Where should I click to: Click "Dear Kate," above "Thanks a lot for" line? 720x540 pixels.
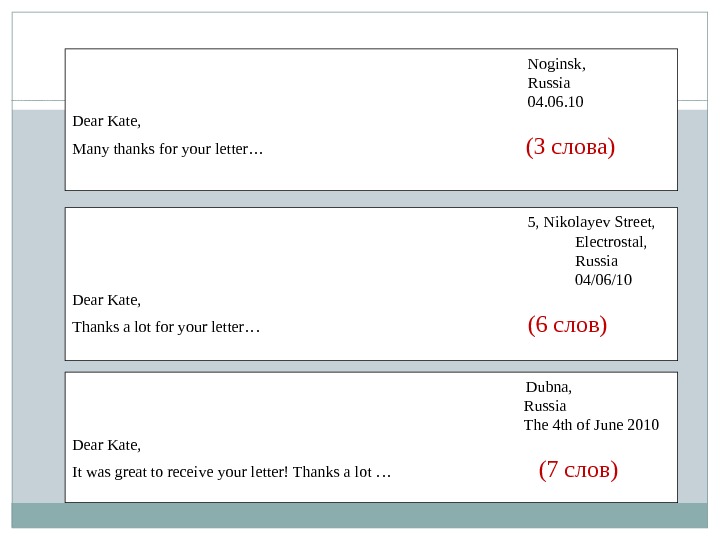(107, 299)
